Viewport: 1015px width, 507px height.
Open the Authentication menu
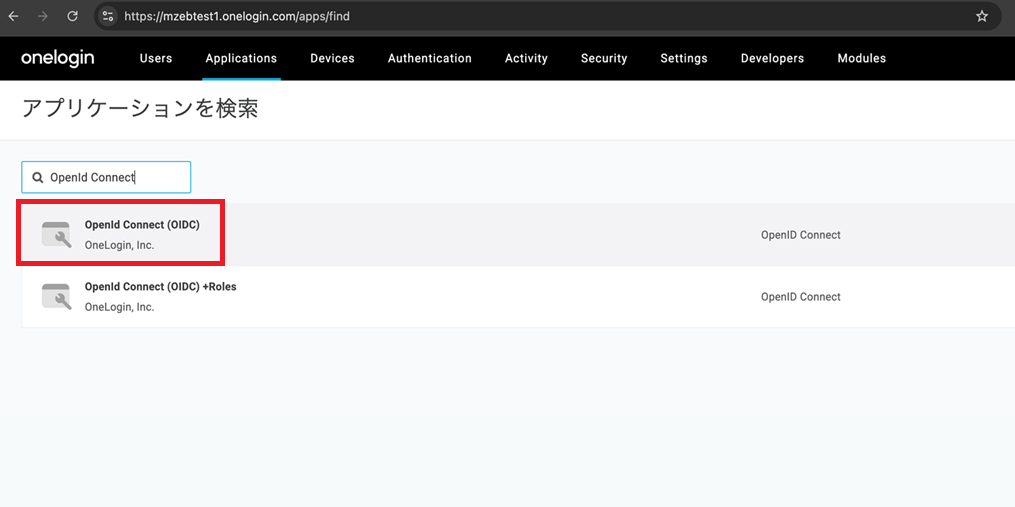click(x=430, y=59)
